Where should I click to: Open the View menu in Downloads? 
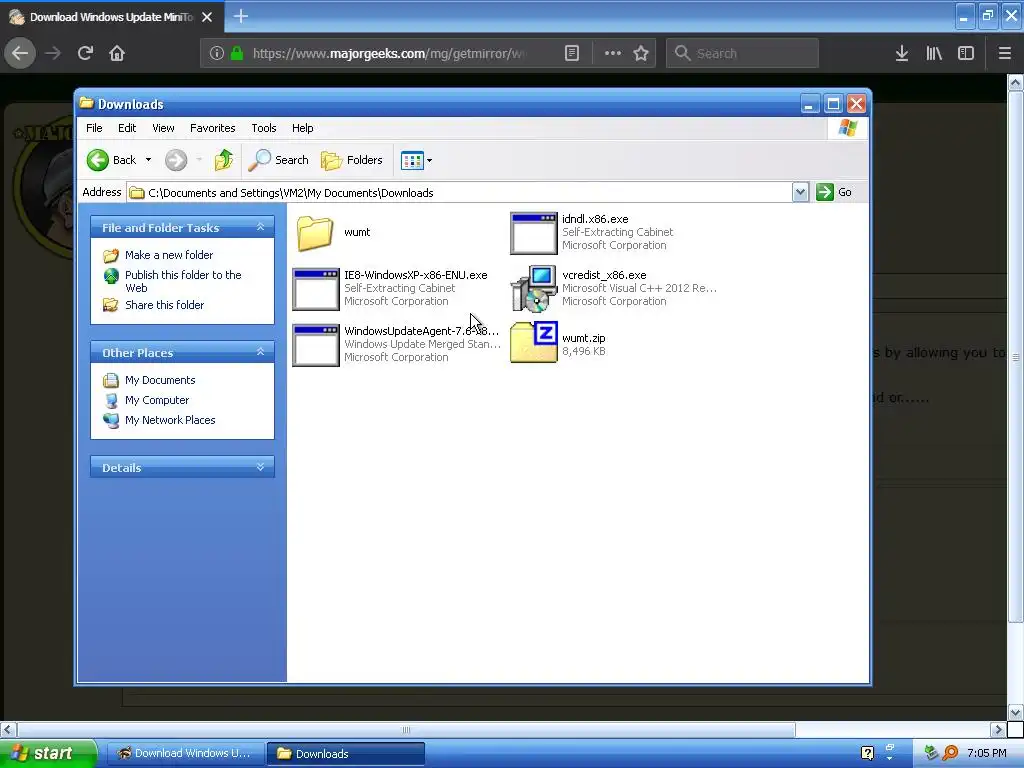[163, 128]
